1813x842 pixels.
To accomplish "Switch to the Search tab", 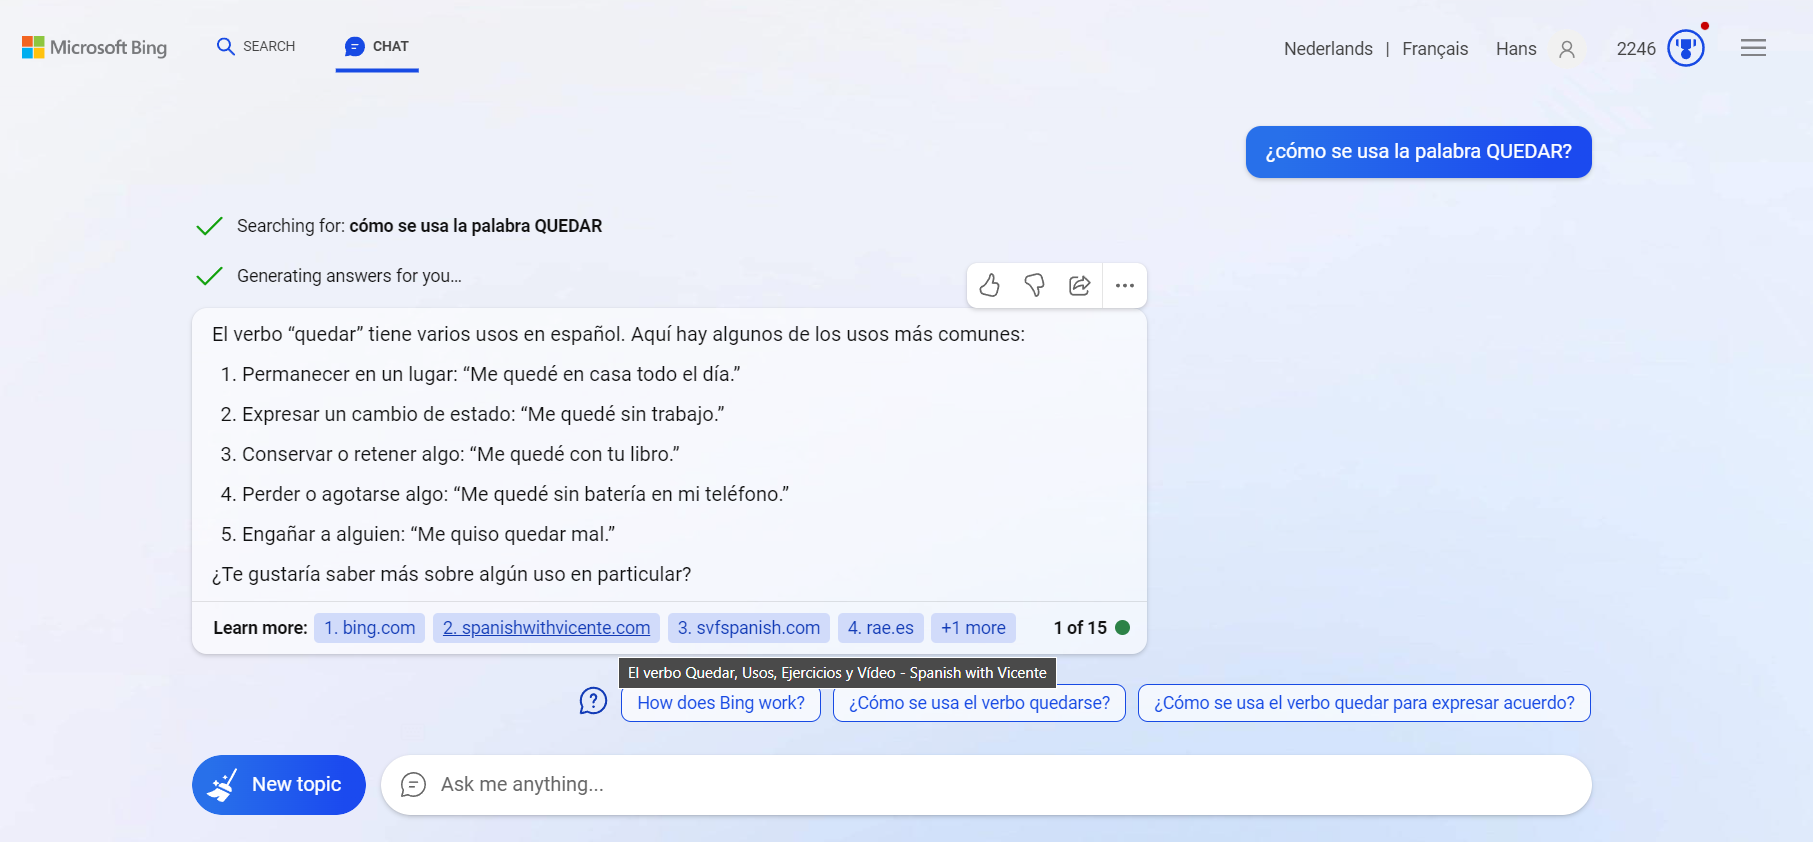I will [x=256, y=46].
